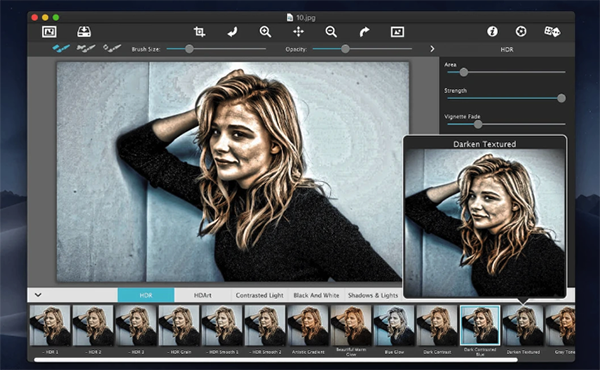Adjust the Opacity slider

(x=362, y=49)
